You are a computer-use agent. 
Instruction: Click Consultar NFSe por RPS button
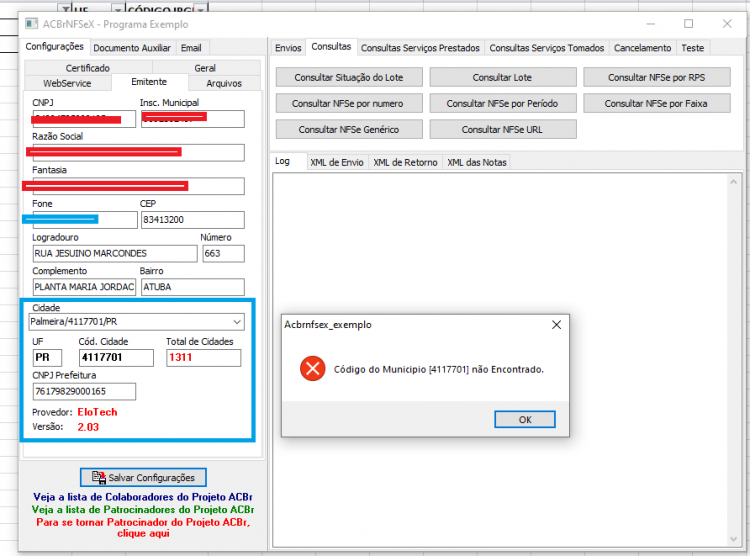[656, 78]
